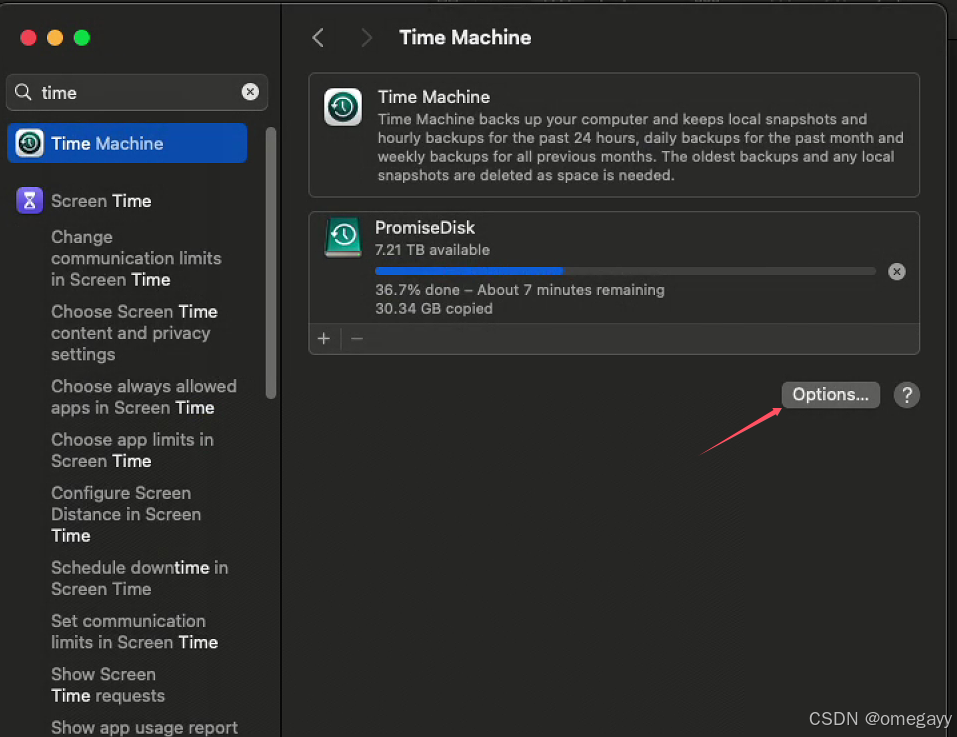Add a backup disk with plus button
The image size is (957, 737).
[x=324, y=339]
